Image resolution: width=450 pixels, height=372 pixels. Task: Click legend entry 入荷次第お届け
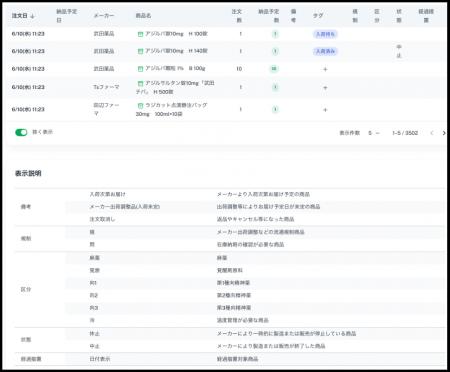(108, 194)
